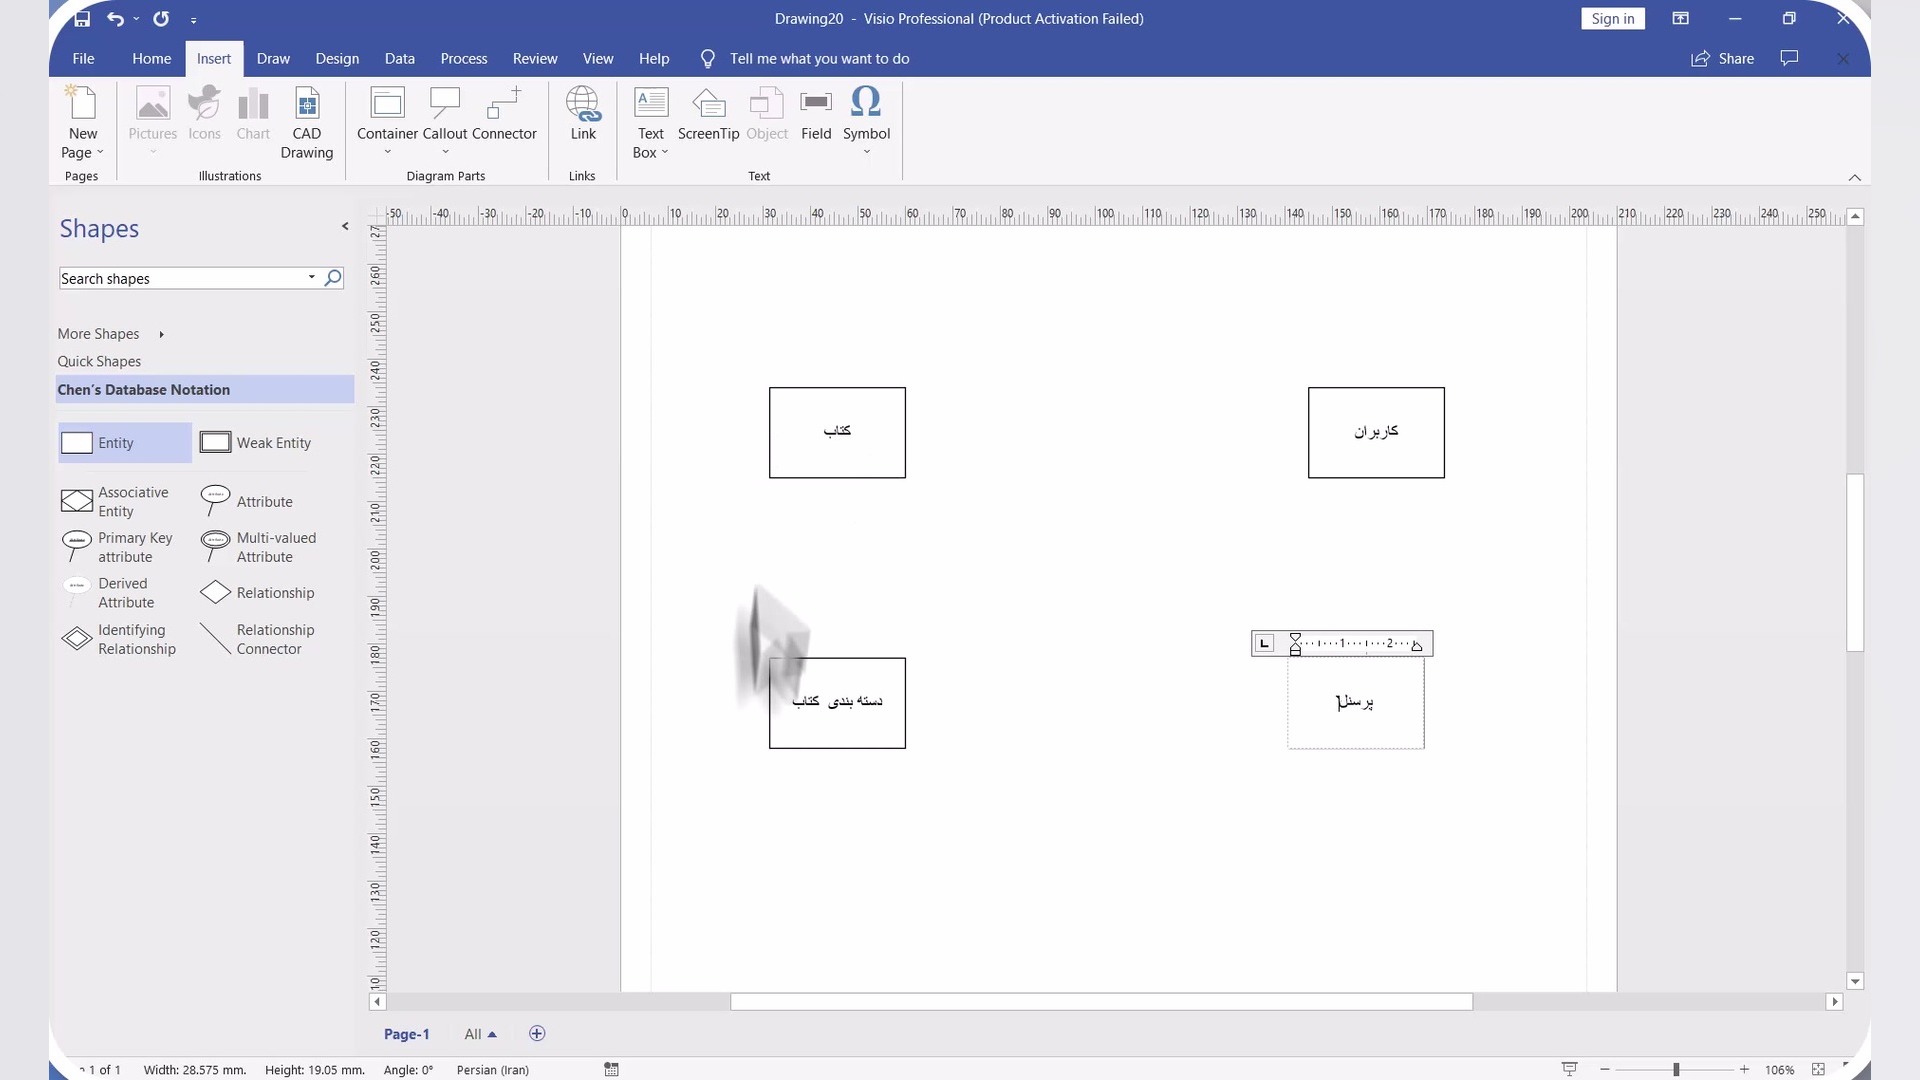Expand the Text Box dropdown

664,152
